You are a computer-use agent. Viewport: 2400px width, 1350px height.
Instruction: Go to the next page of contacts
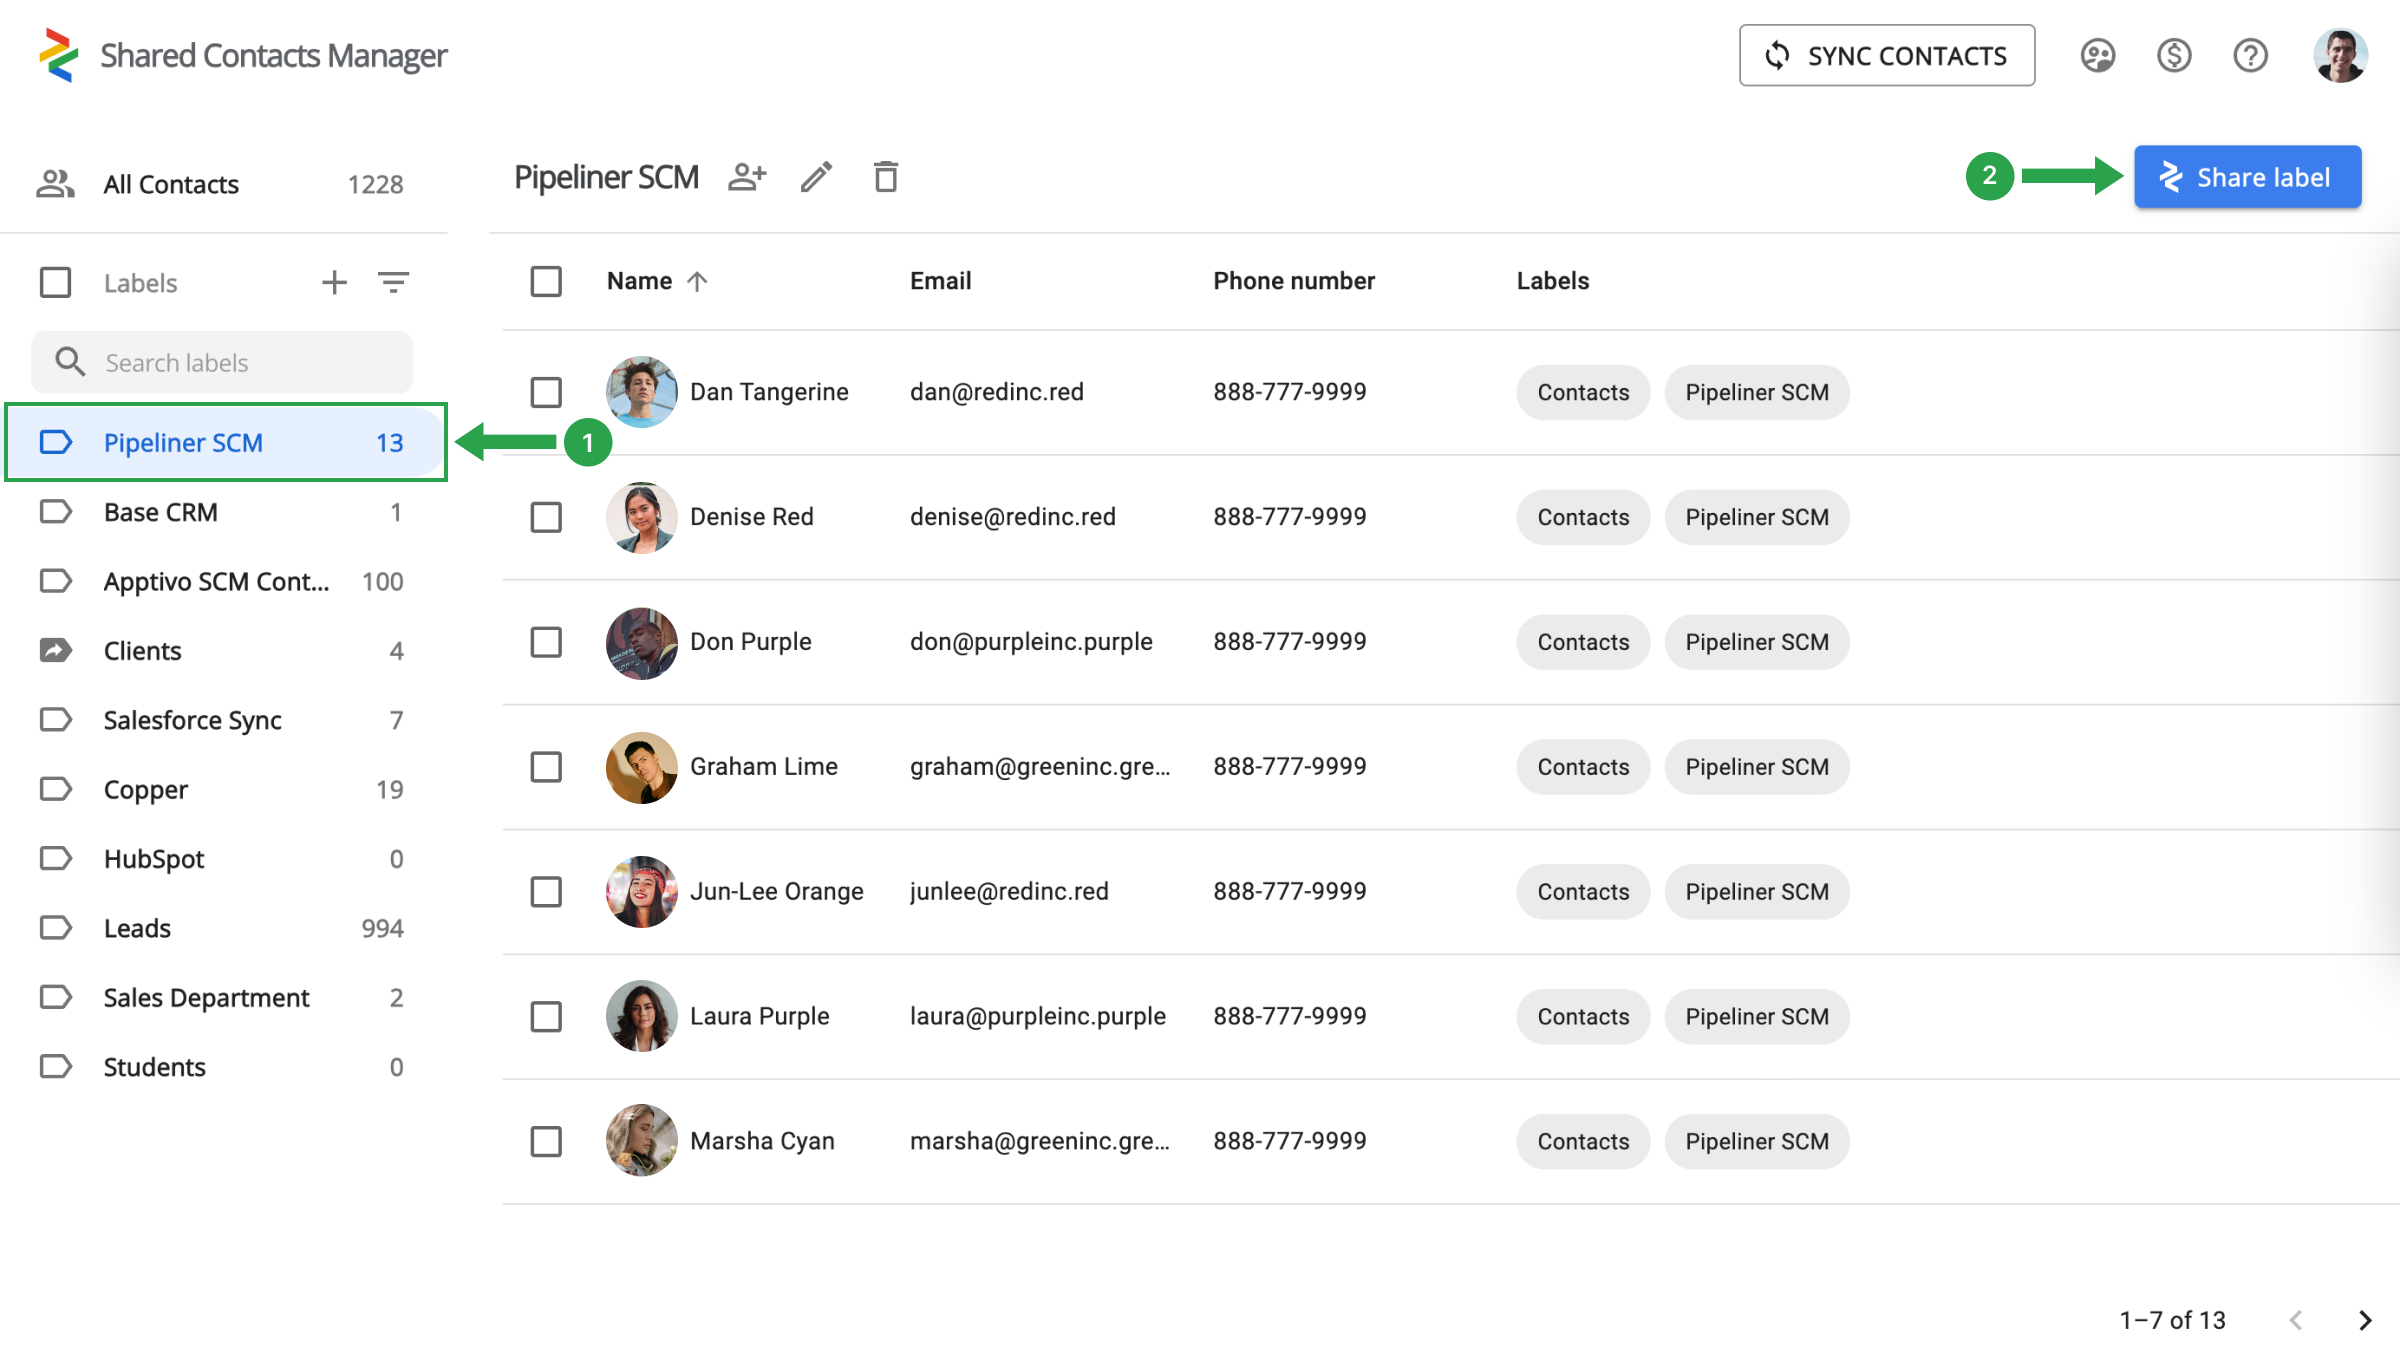coord(2364,1320)
